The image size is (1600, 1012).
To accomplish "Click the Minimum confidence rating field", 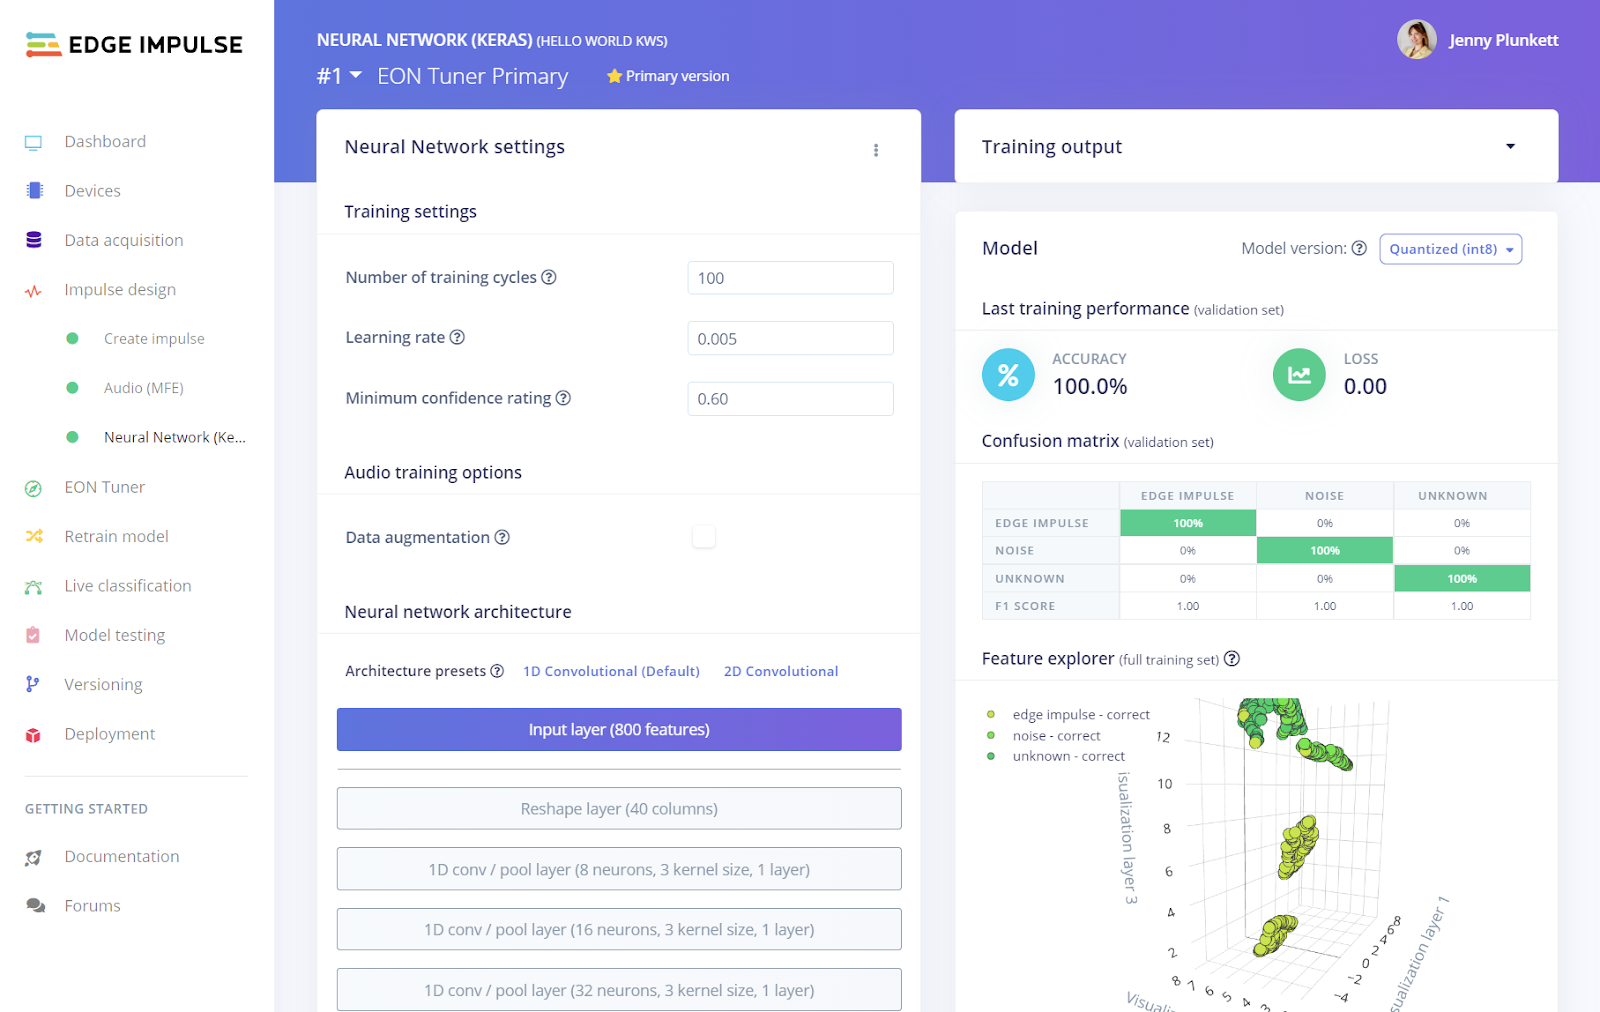I will pos(790,399).
